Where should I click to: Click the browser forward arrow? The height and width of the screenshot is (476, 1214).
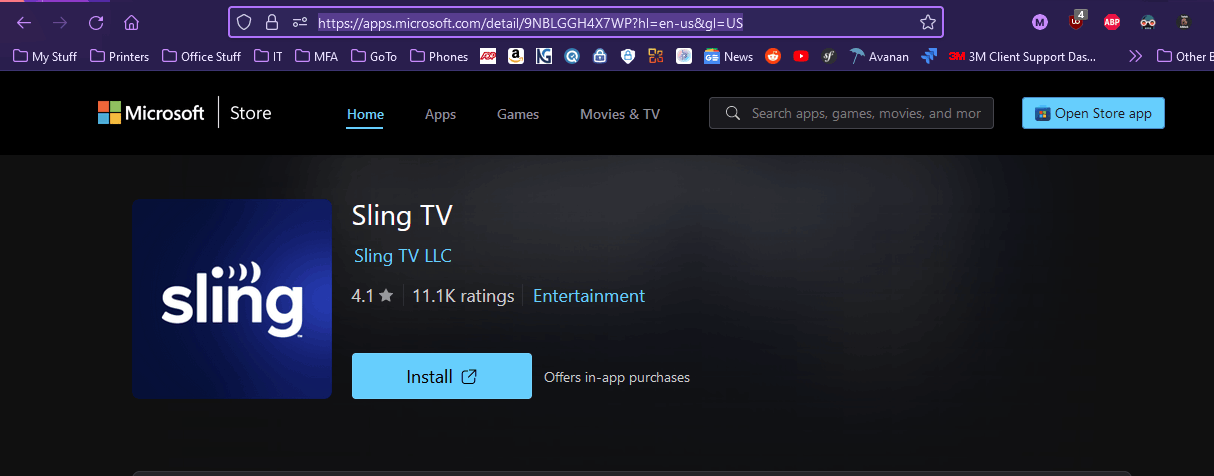[60, 22]
